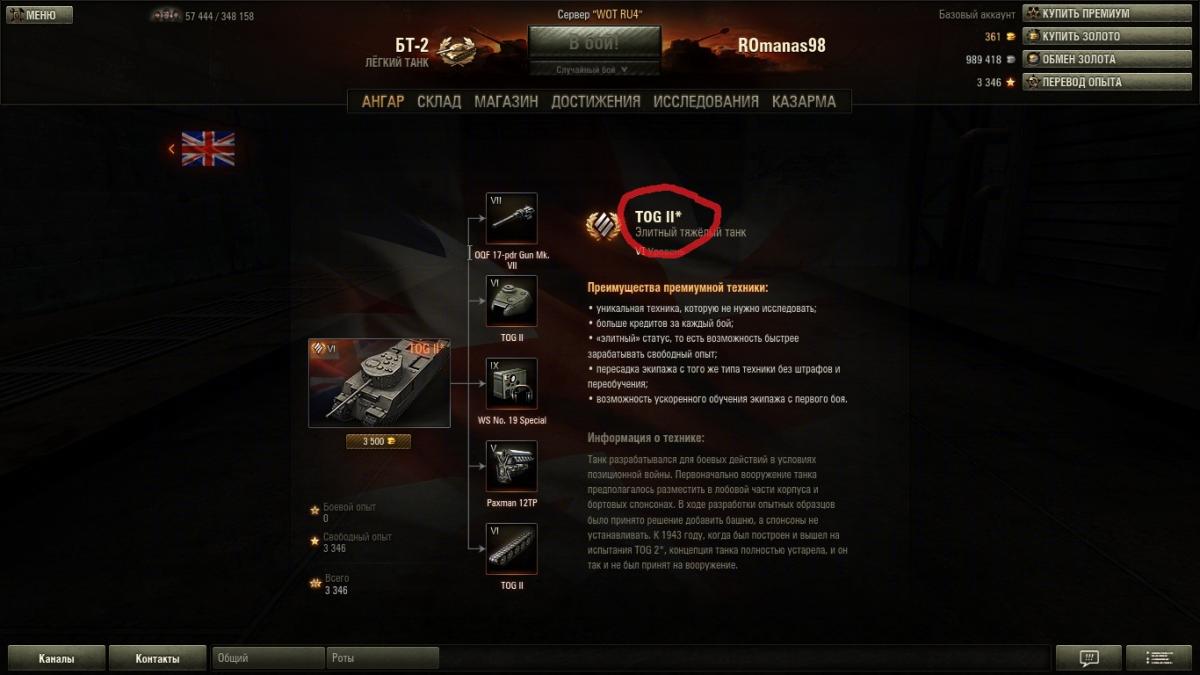Click the В бой! battle button
The height and width of the screenshot is (675, 1200).
595,44
